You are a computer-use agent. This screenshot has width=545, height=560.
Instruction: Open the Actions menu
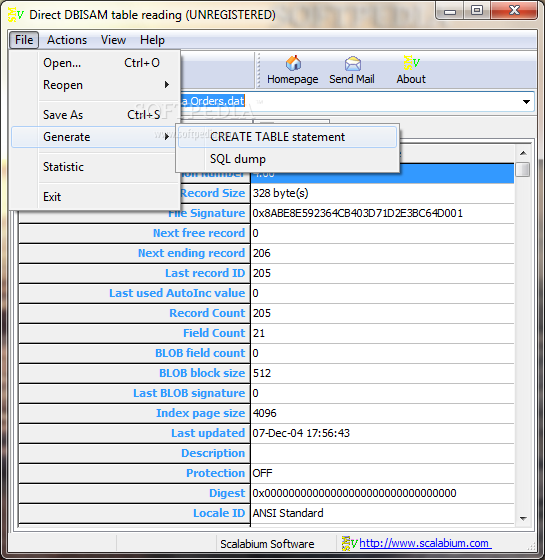point(67,40)
